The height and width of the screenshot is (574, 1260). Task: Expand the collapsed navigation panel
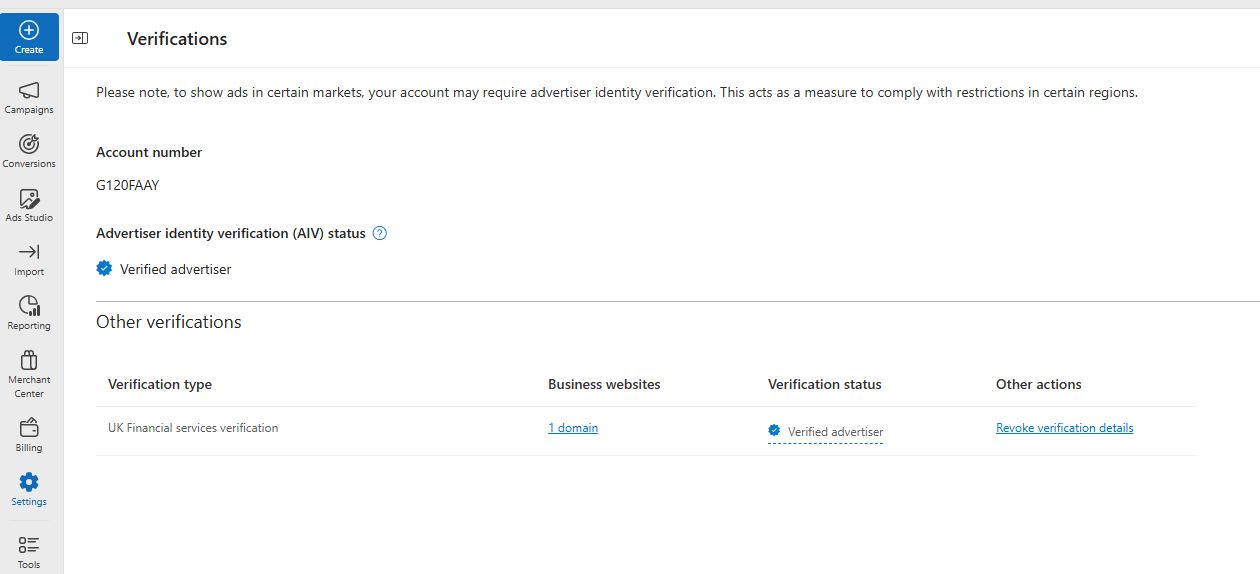pos(80,38)
